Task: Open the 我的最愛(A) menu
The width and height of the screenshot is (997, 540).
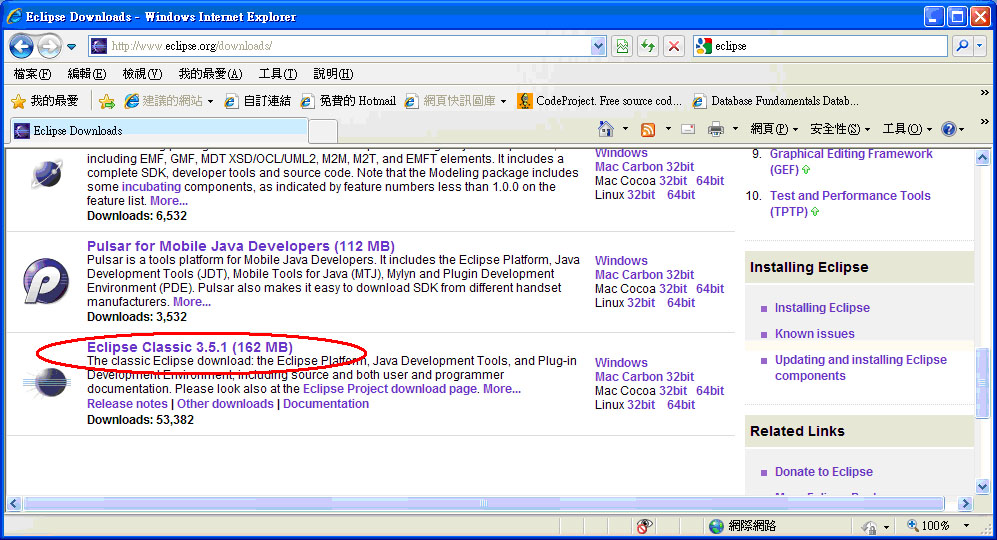Action: click(210, 74)
